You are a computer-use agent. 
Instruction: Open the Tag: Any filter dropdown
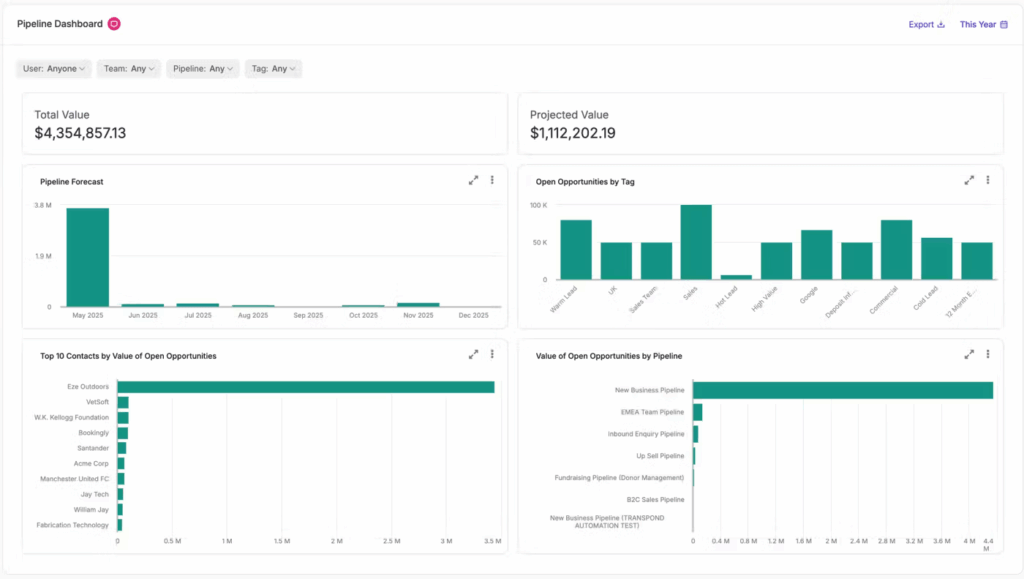pyautogui.click(x=273, y=69)
